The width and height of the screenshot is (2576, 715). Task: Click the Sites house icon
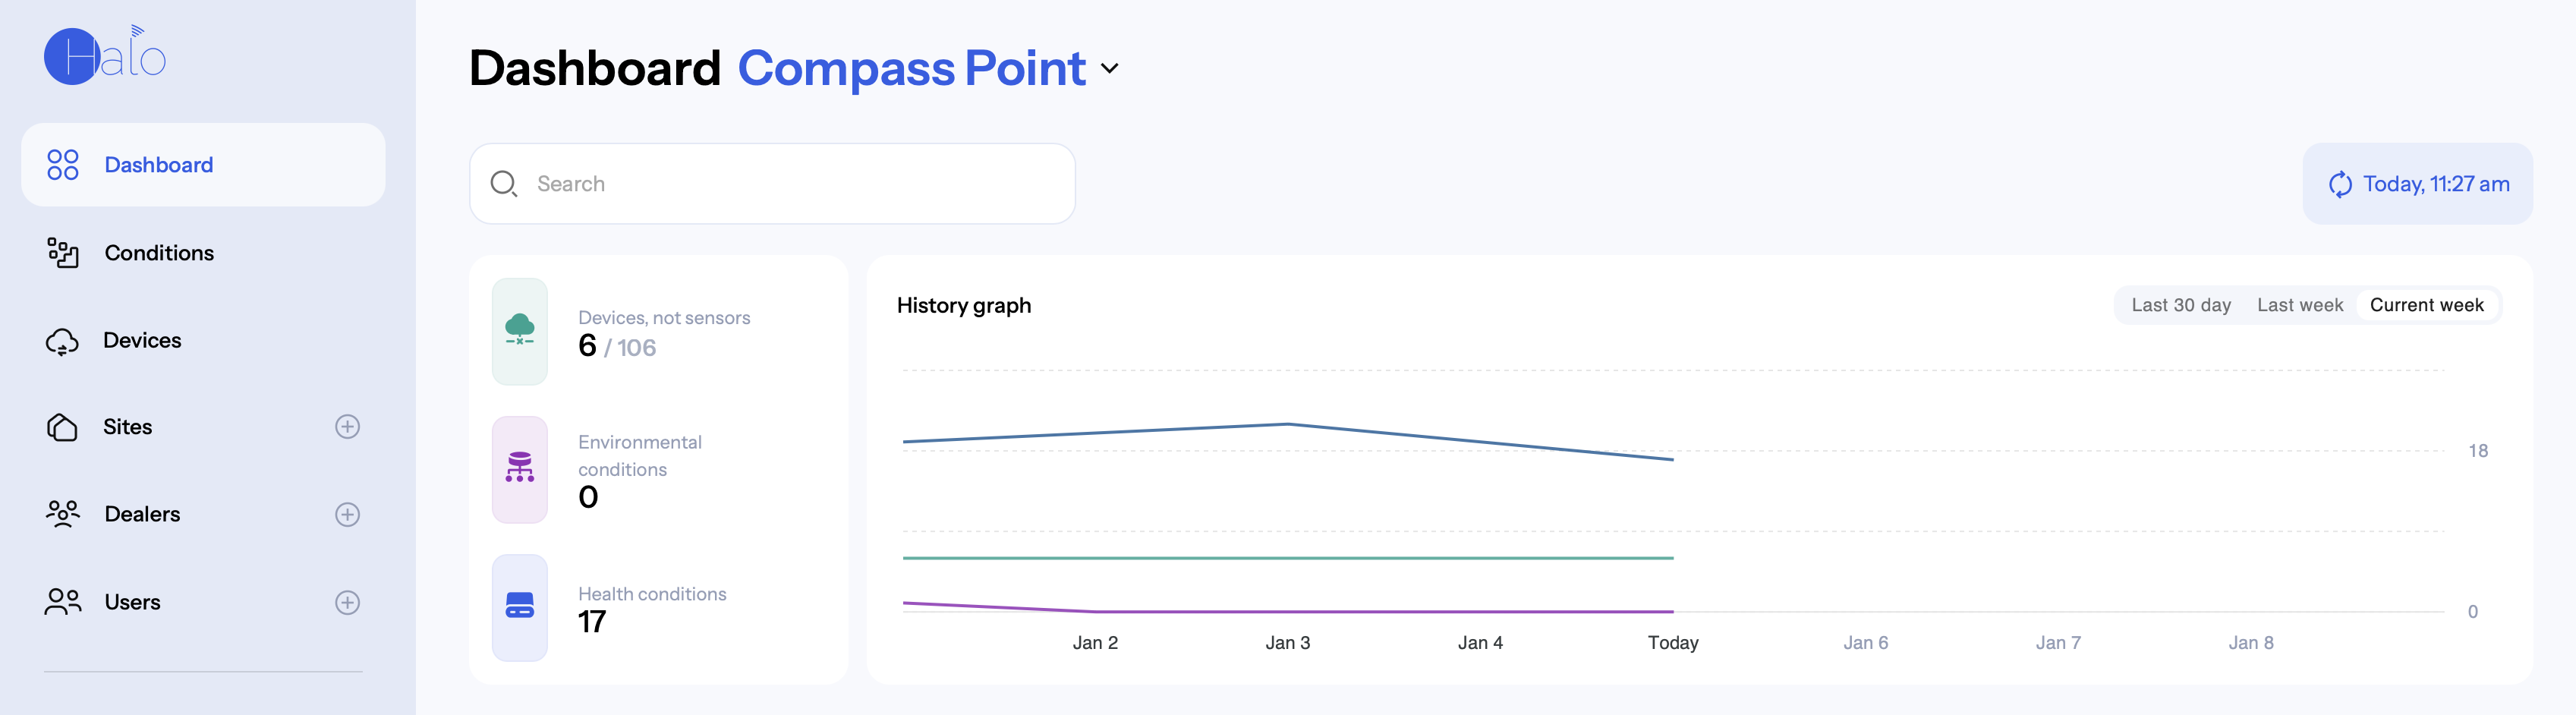click(62, 427)
